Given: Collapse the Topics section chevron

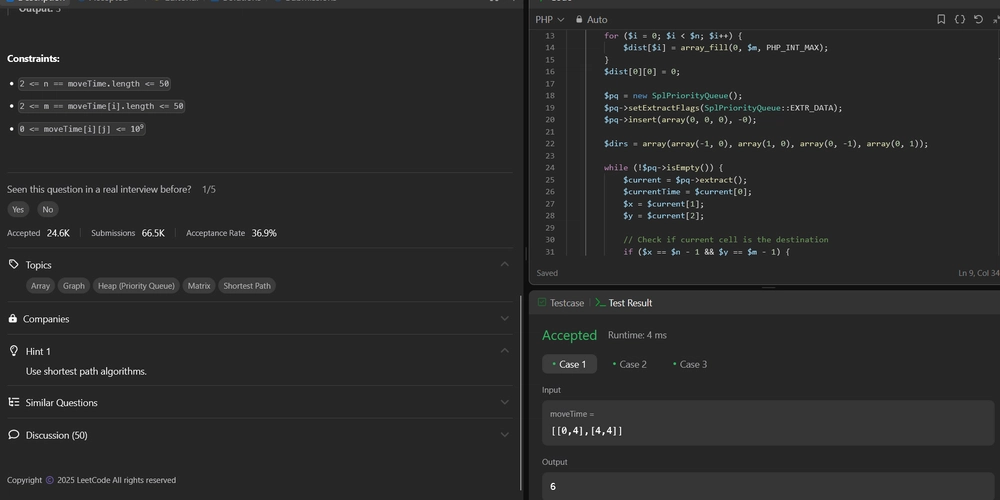Looking at the screenshot, I should 504,264.
